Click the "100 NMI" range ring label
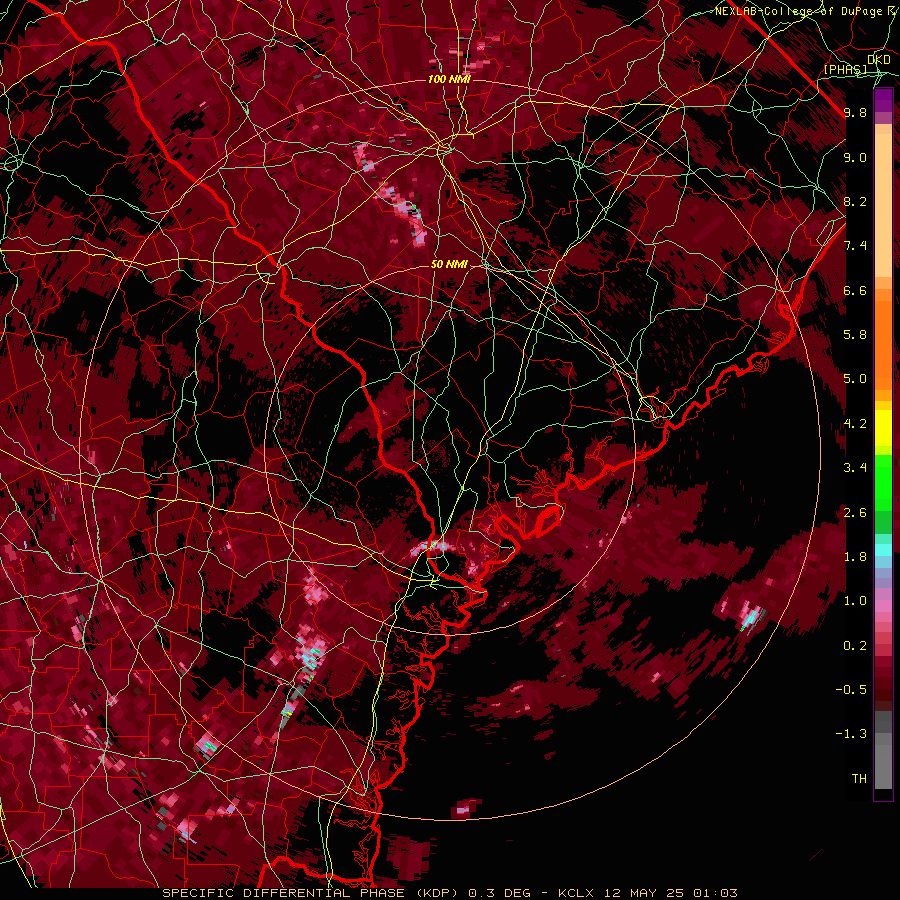 [449, 79]
